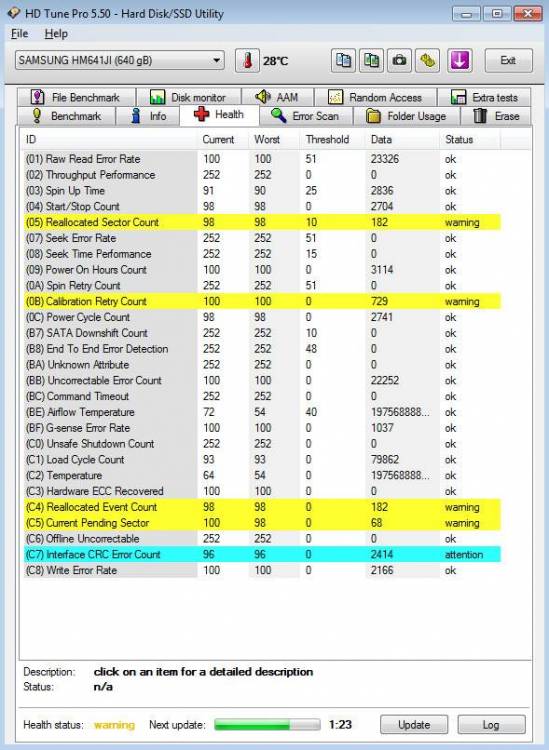Viewport: 549px width, 750px height.
Task: Switch to the Benchmark tab
Action: coord(66,116)
